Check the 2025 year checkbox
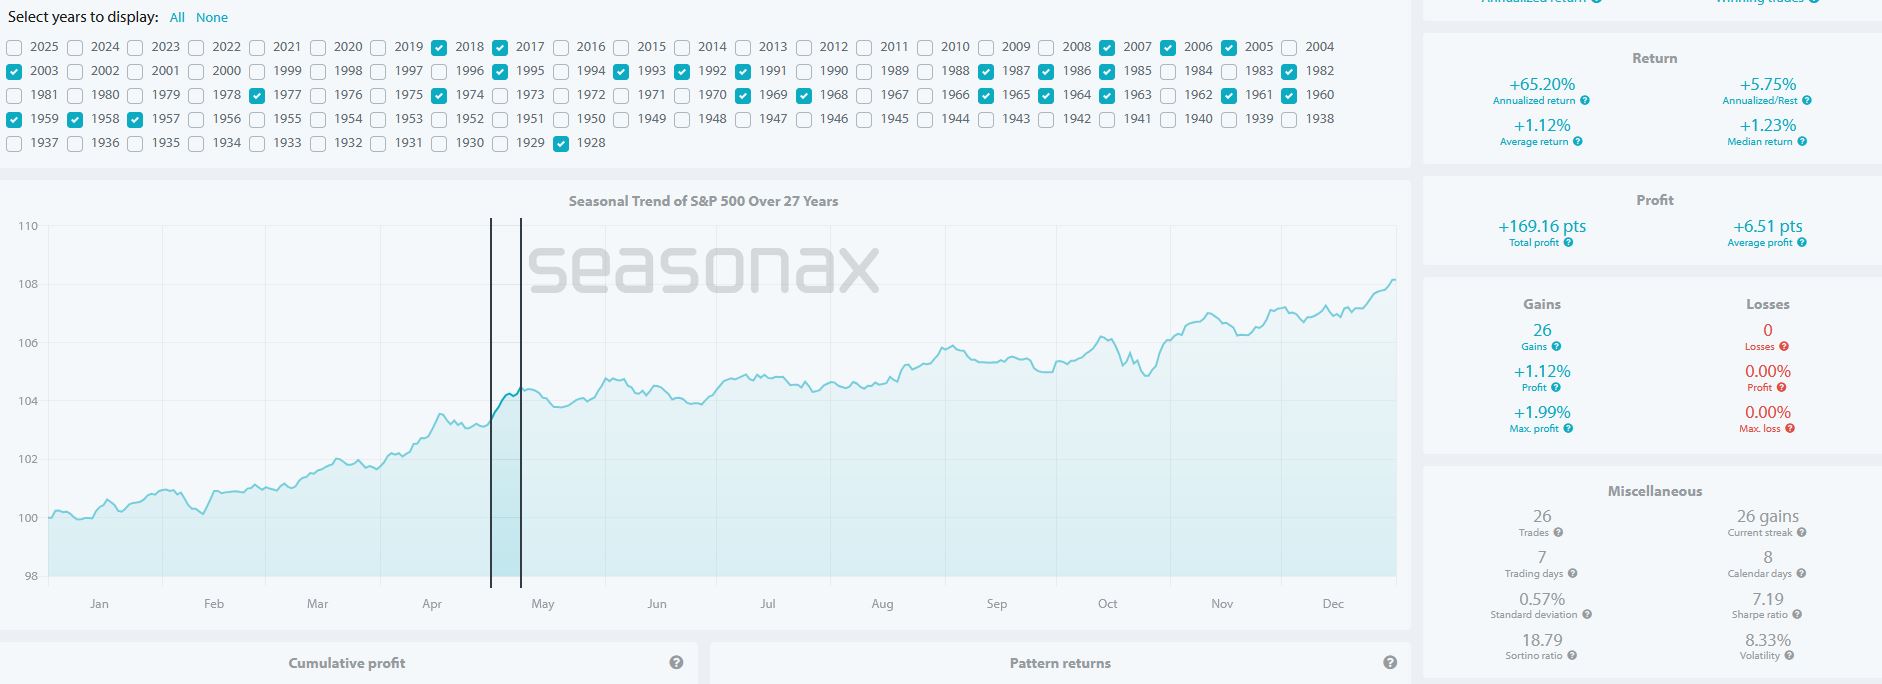 [x=14, y=47]
